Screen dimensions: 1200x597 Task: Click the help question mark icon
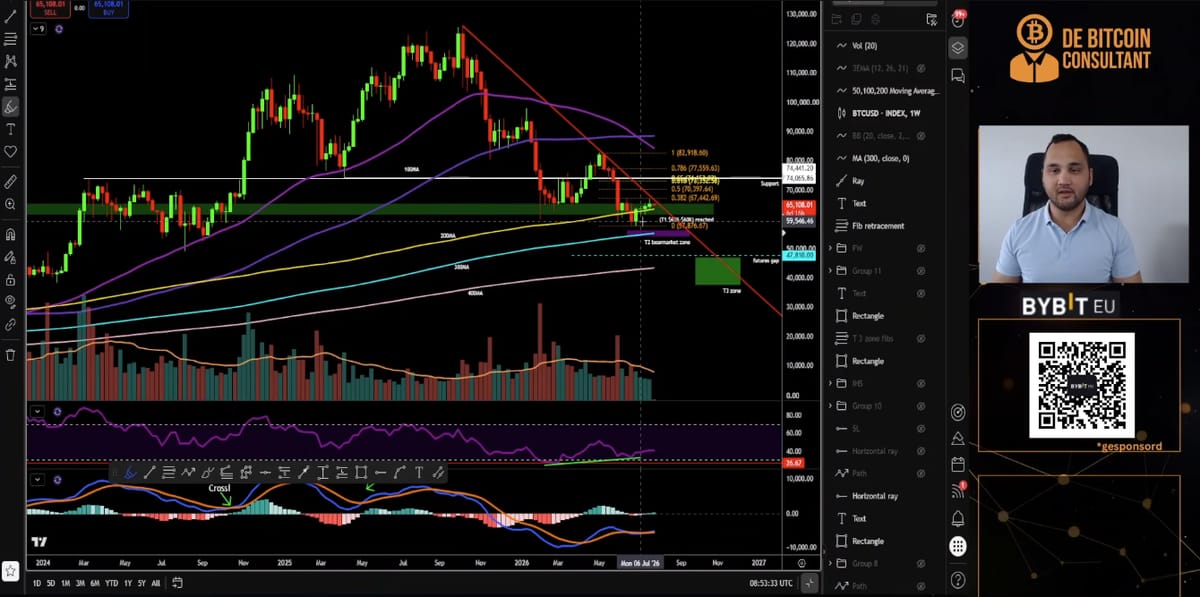[958, 580]
